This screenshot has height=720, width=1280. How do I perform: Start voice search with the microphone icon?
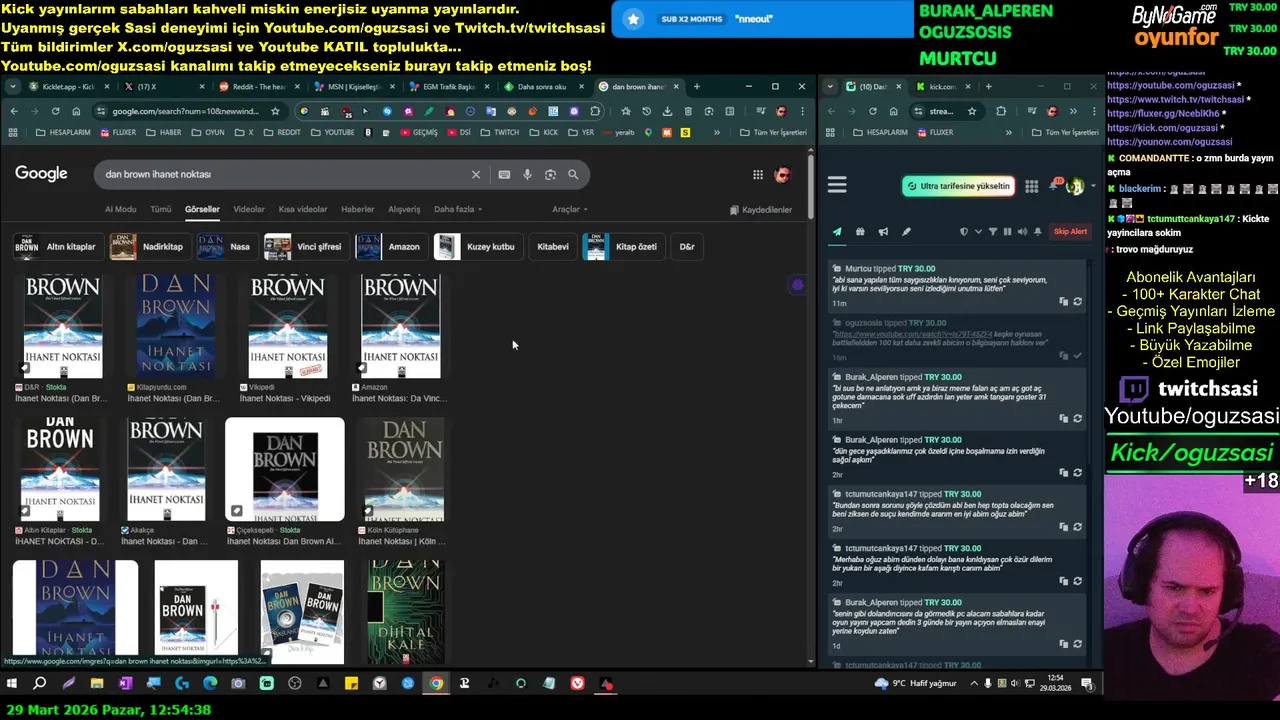click(528, 174)
